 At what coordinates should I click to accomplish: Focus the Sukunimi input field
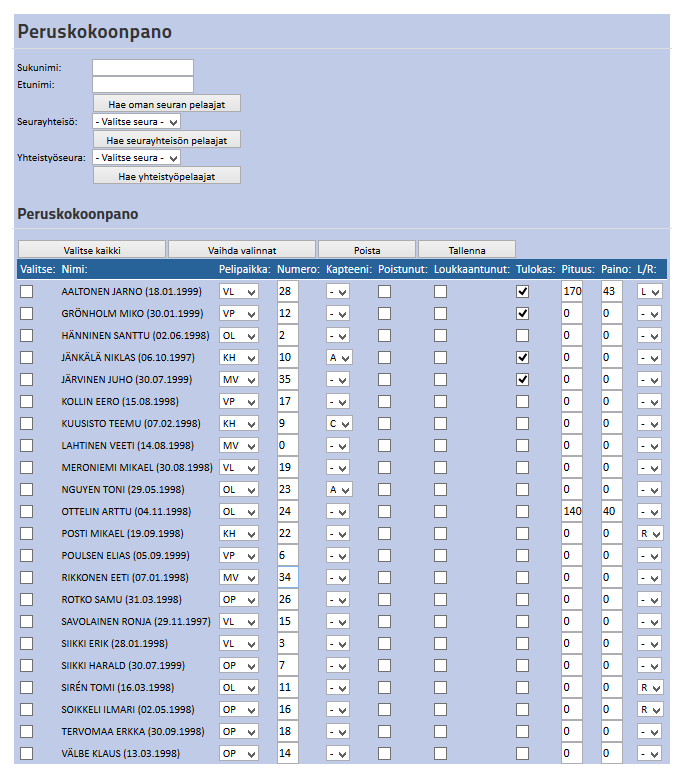(x=143, y=68)
